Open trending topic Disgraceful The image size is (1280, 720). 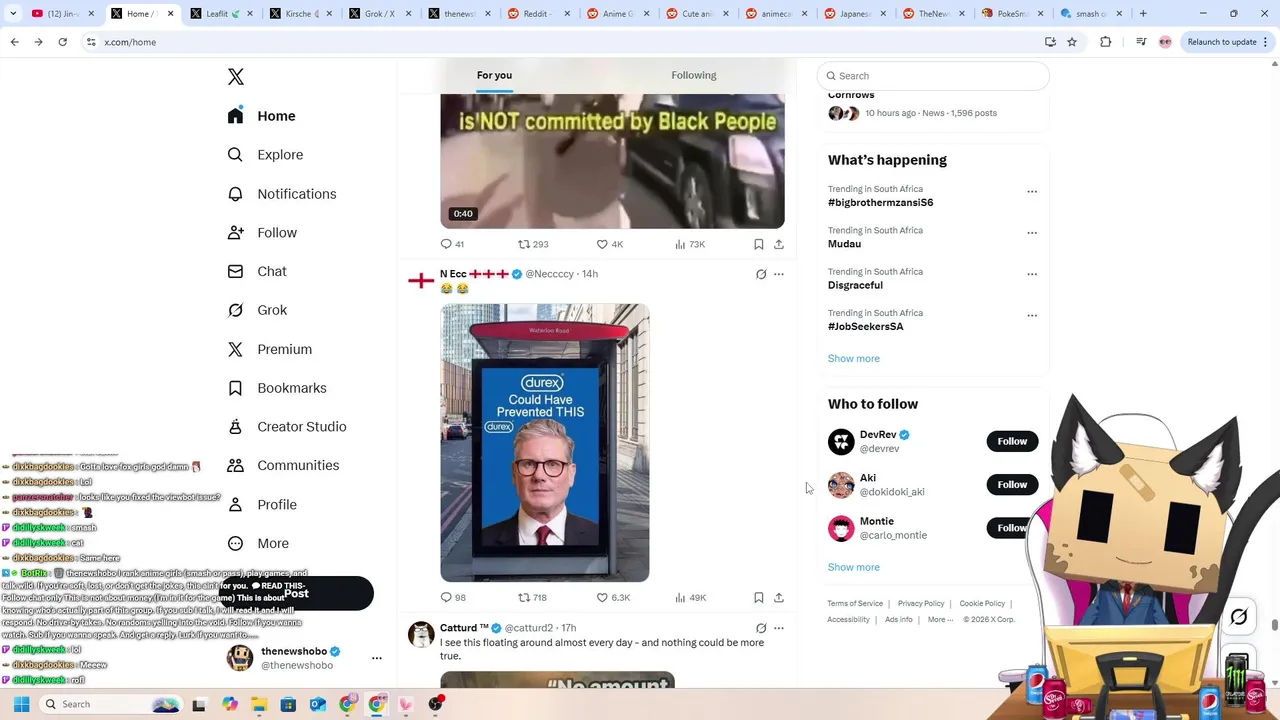855,285
